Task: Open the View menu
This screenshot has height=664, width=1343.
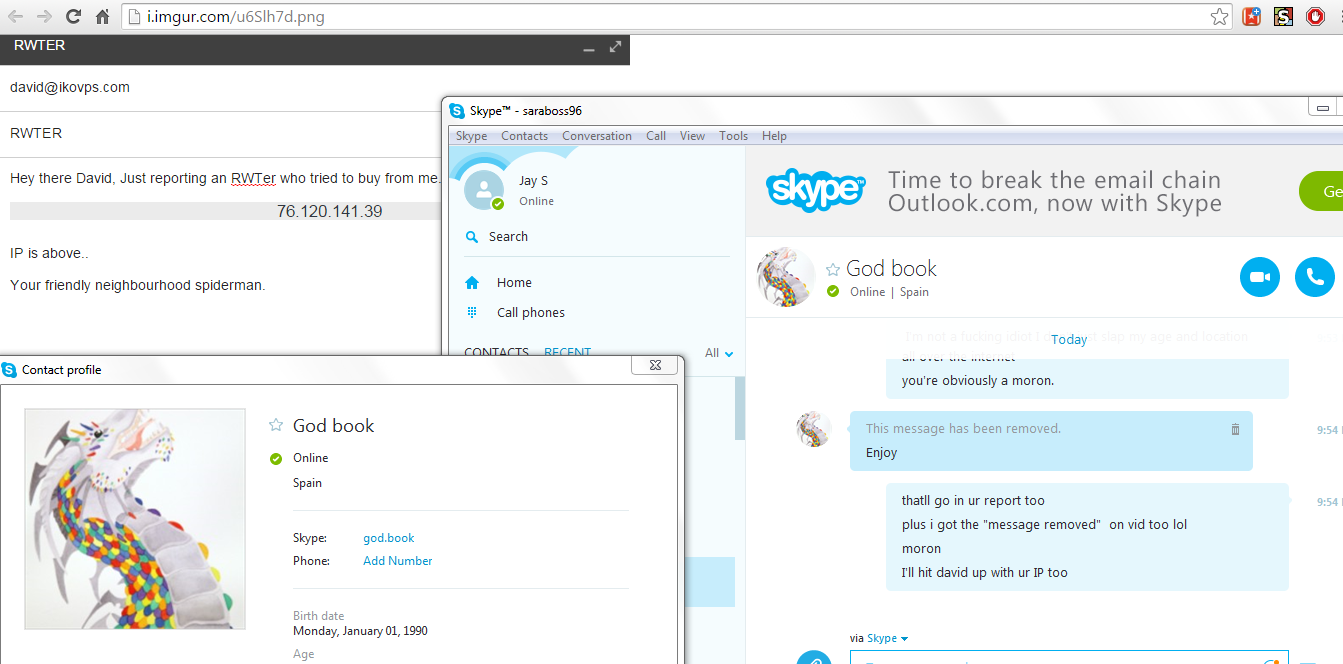Action: [x=692, y=136]
